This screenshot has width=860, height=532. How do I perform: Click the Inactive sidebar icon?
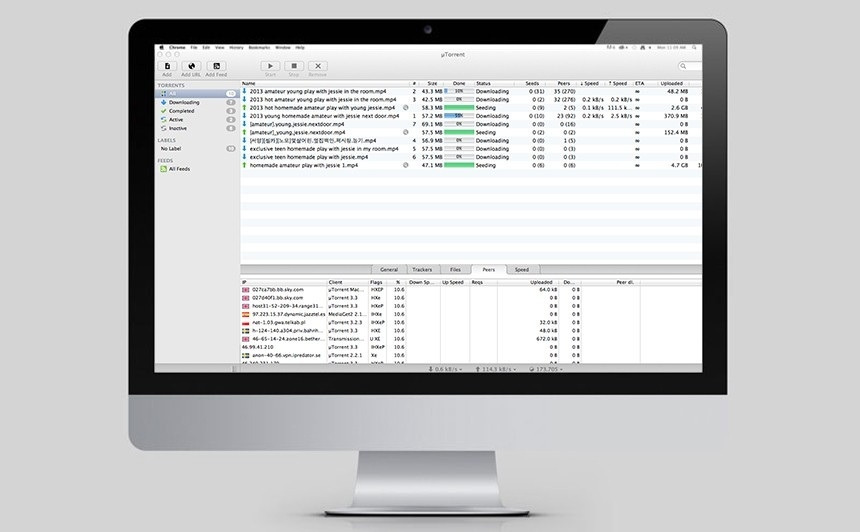(x=163, y=128)
